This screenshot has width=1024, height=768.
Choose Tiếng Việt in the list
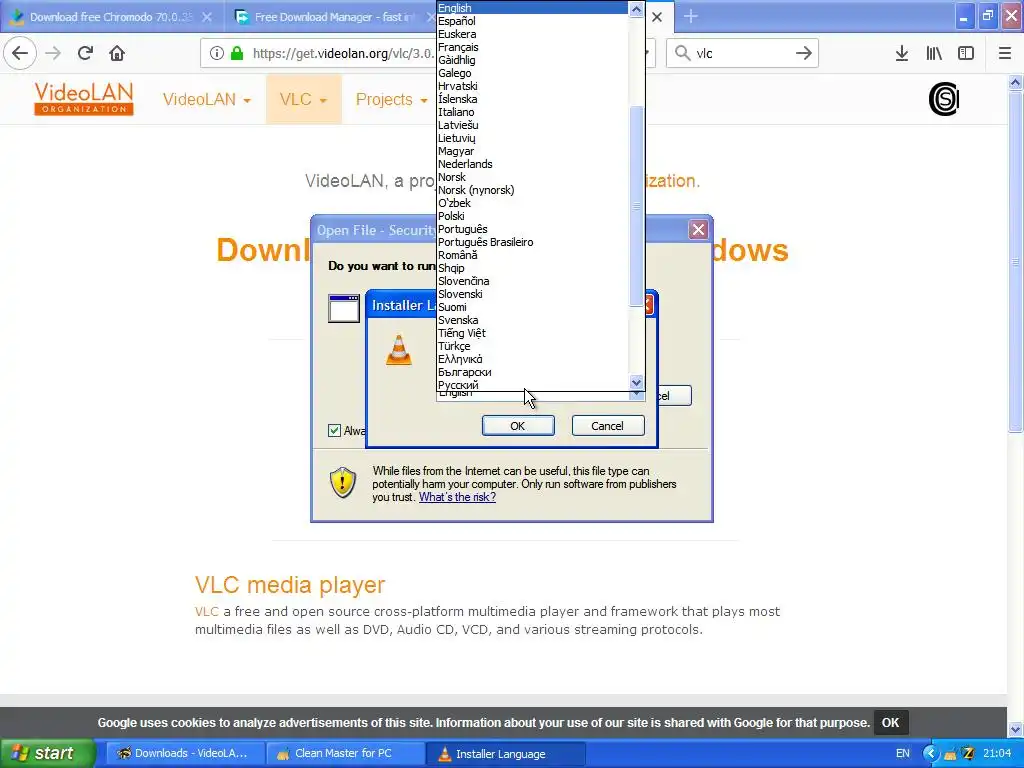[532, 333]
